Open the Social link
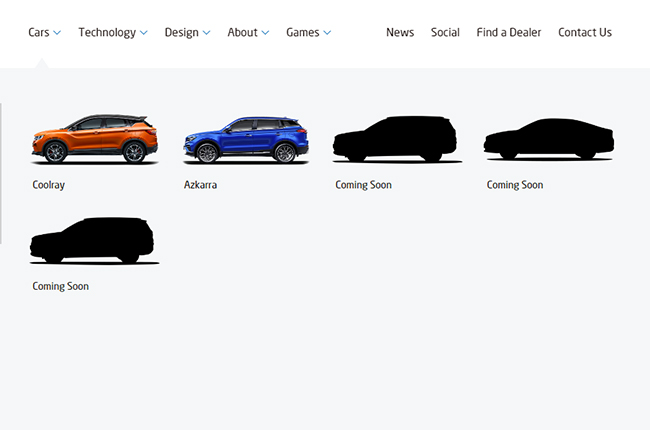This screenshot has height=430, width=650. (445, 32)
